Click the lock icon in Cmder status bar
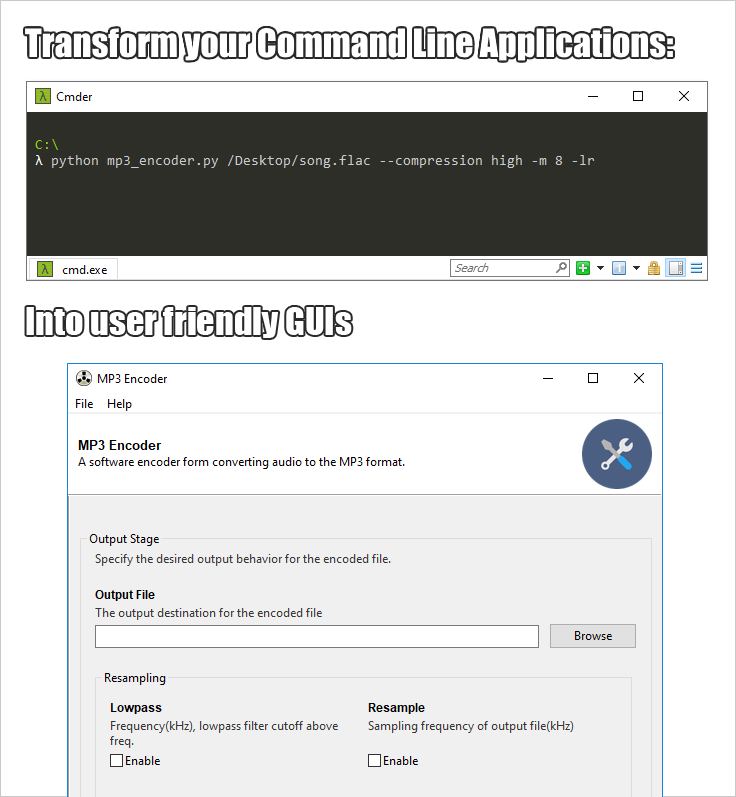Screen dimensions: 736x797 (x=654, y=268)
